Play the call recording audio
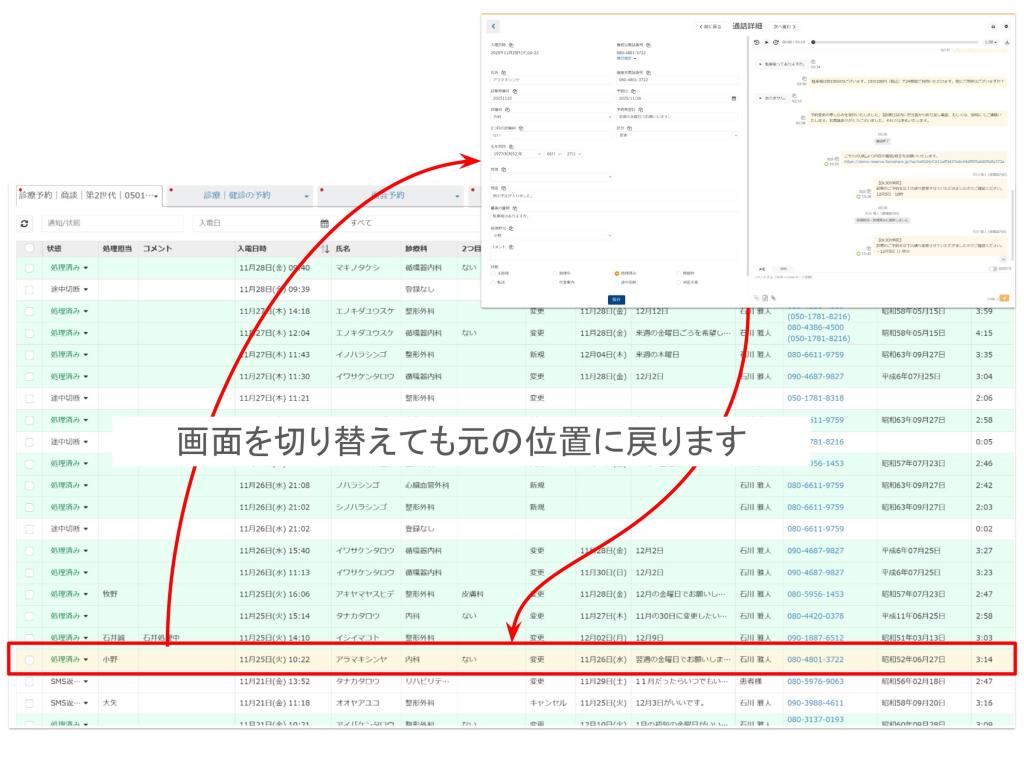1024x768 pixels. [765, 42]
